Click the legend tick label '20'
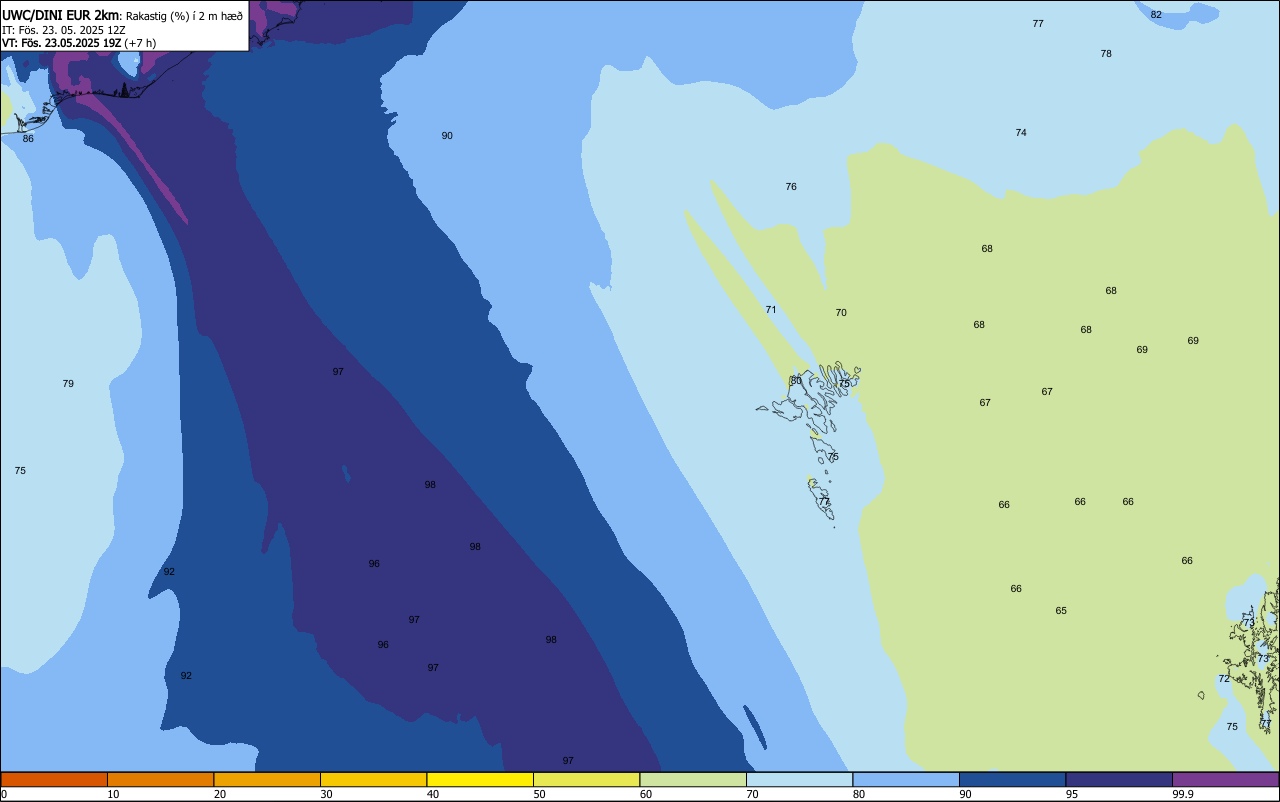 (220, 794)
